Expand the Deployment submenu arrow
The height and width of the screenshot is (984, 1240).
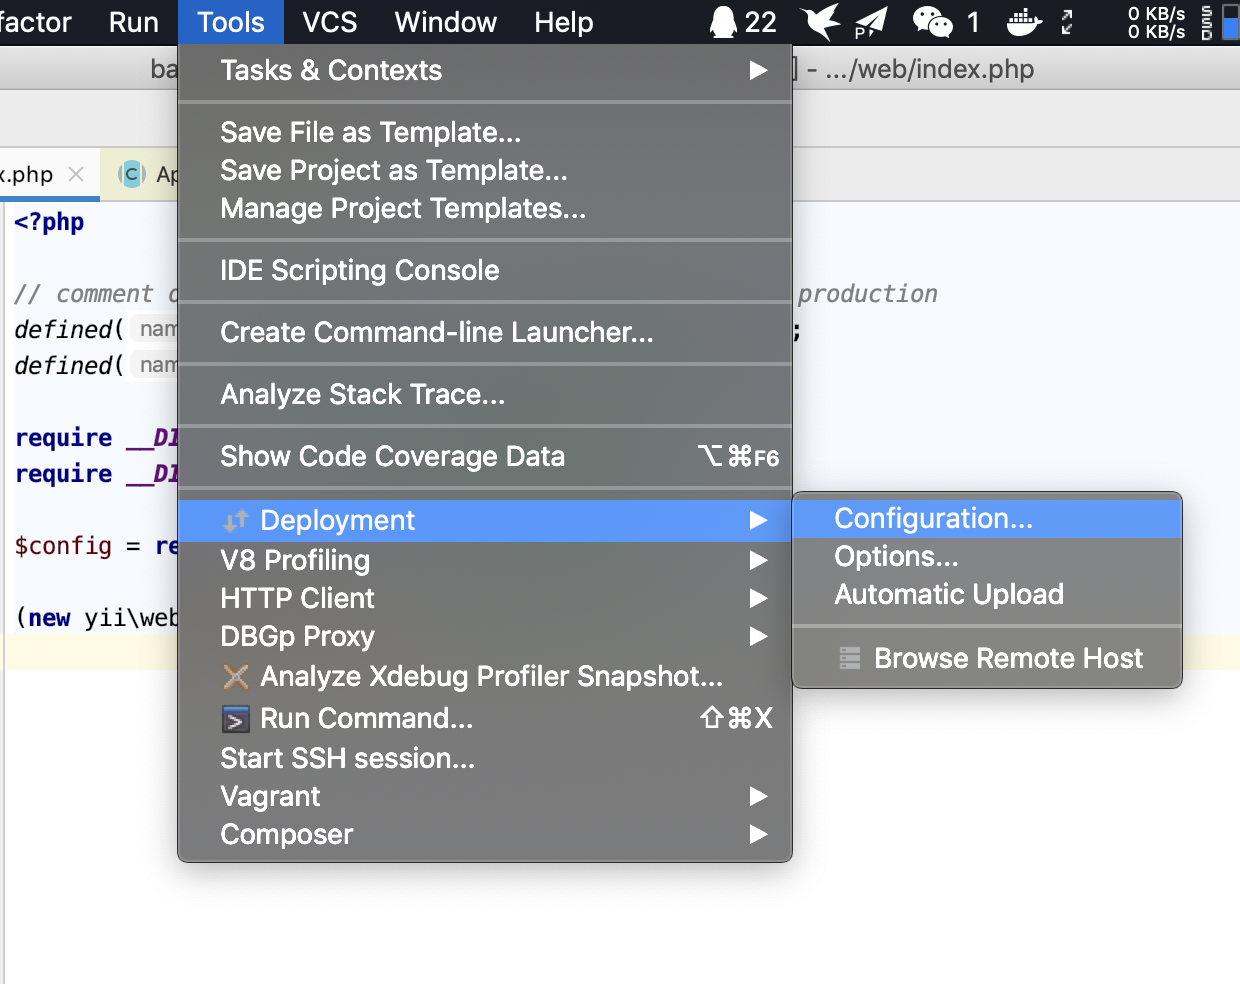(x=759, y=520)
